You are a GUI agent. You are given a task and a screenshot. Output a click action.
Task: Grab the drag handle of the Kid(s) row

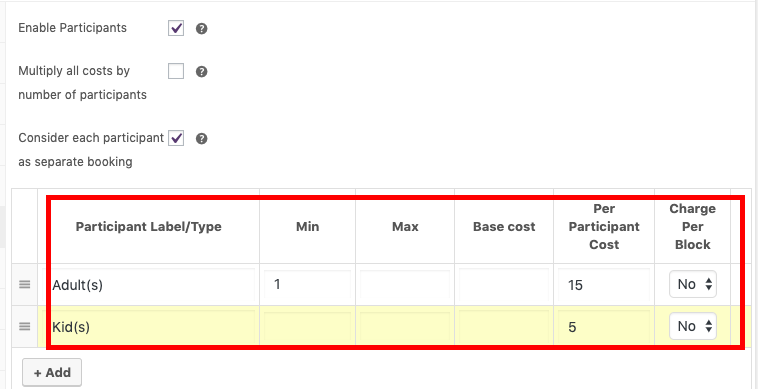click(x=25, y=327)
